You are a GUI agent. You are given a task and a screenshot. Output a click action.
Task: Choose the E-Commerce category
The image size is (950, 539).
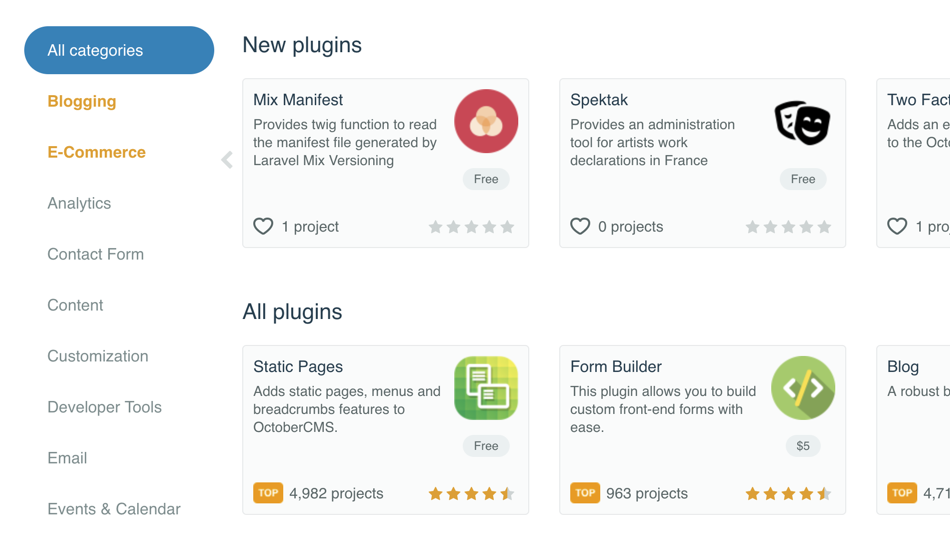click(96, 152)
